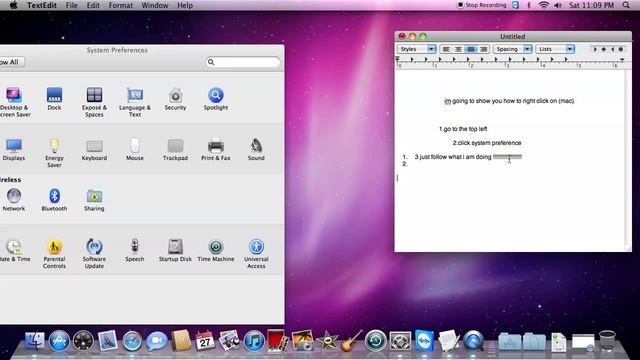
Task: Open TeamViewer from the Dock
Action: click(424, 340)
